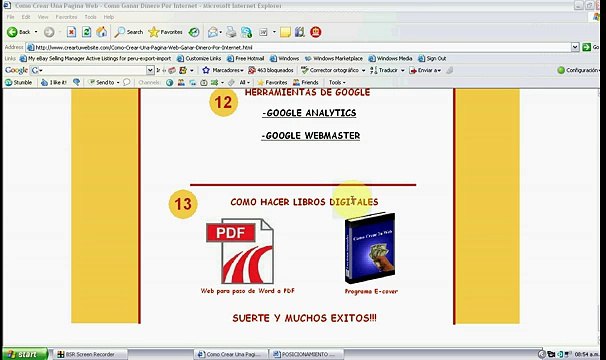
Task: Click the green Go arrow button
Action: tap(587, 47)
